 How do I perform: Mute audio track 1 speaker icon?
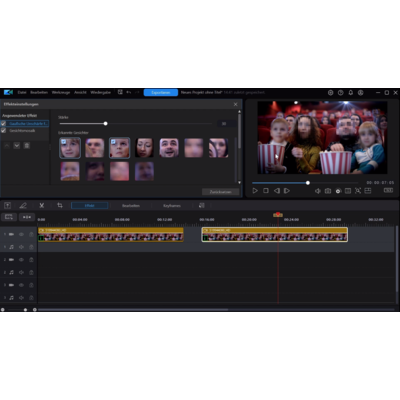point(21,247)
